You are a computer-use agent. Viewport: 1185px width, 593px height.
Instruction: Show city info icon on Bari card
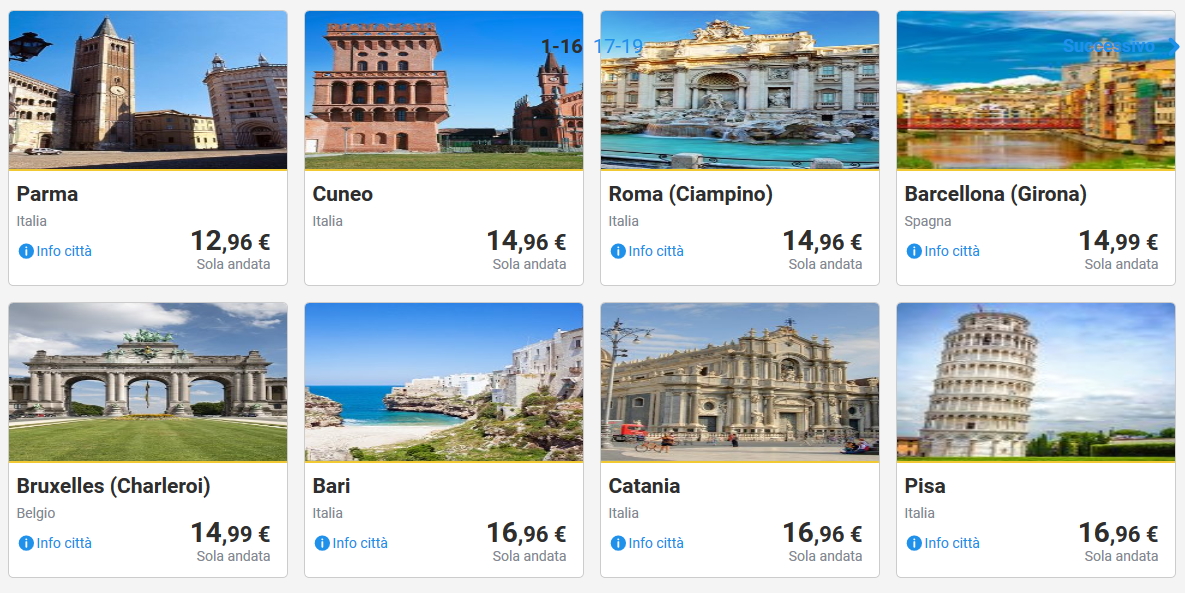pyautogui.click(x=322, y=543)
